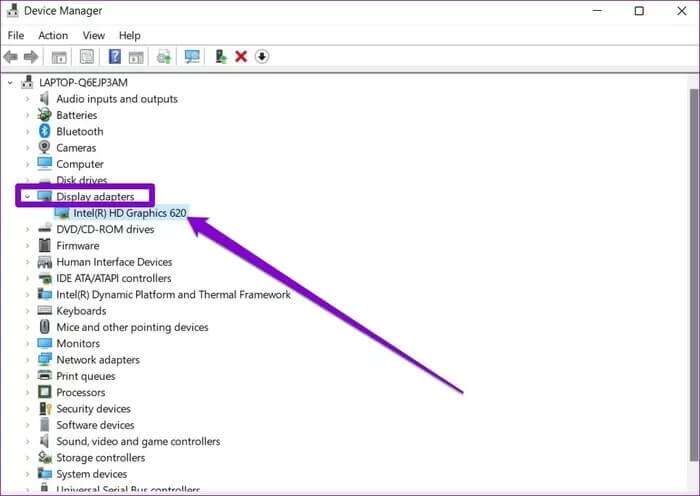700x496 pixels.
Task: Click the down arrow circular toolbar icon
Action: 262,57
